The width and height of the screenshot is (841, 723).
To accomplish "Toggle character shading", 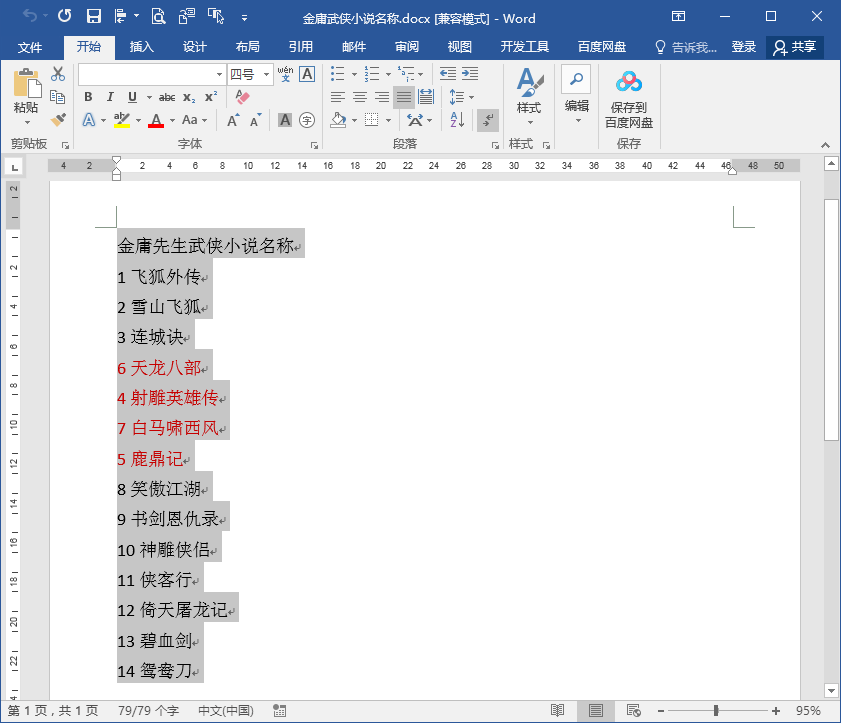I will click(x=285, y=120).
